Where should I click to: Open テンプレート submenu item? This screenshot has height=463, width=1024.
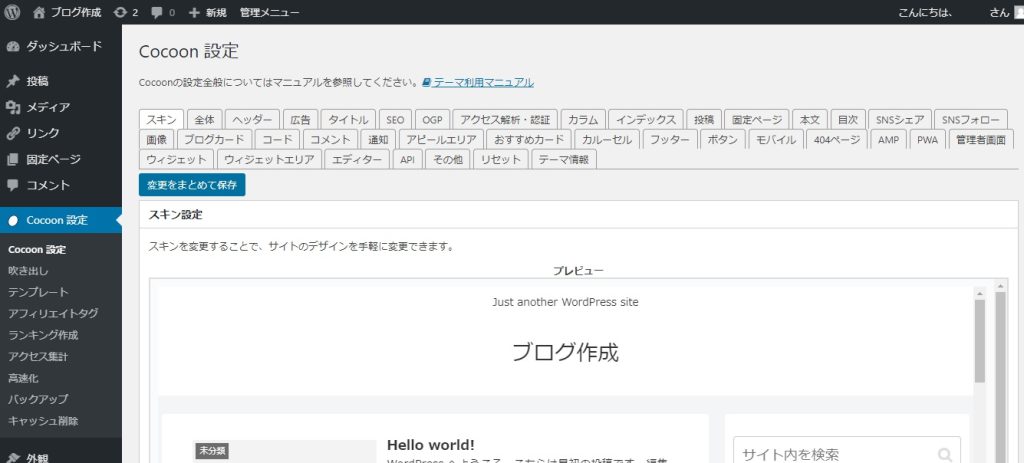tap(38, 292)
